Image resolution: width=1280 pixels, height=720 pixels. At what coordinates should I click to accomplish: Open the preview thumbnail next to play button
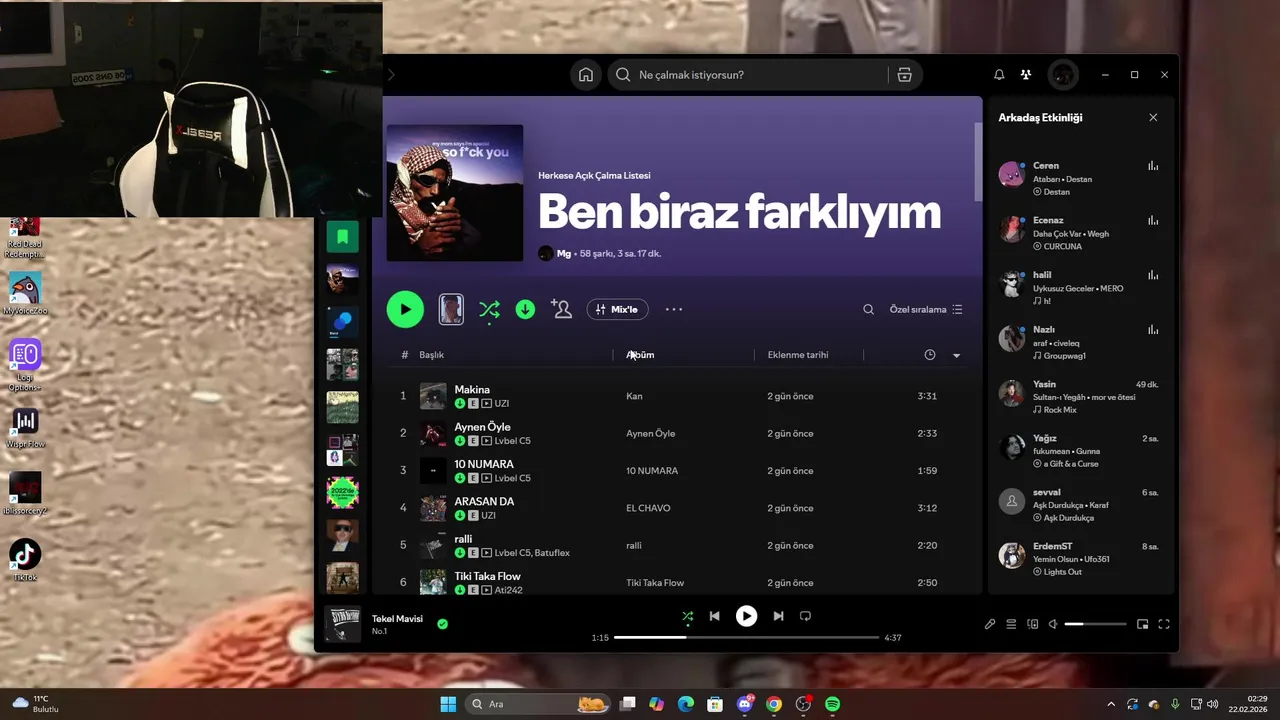click(x=451, y=309)
